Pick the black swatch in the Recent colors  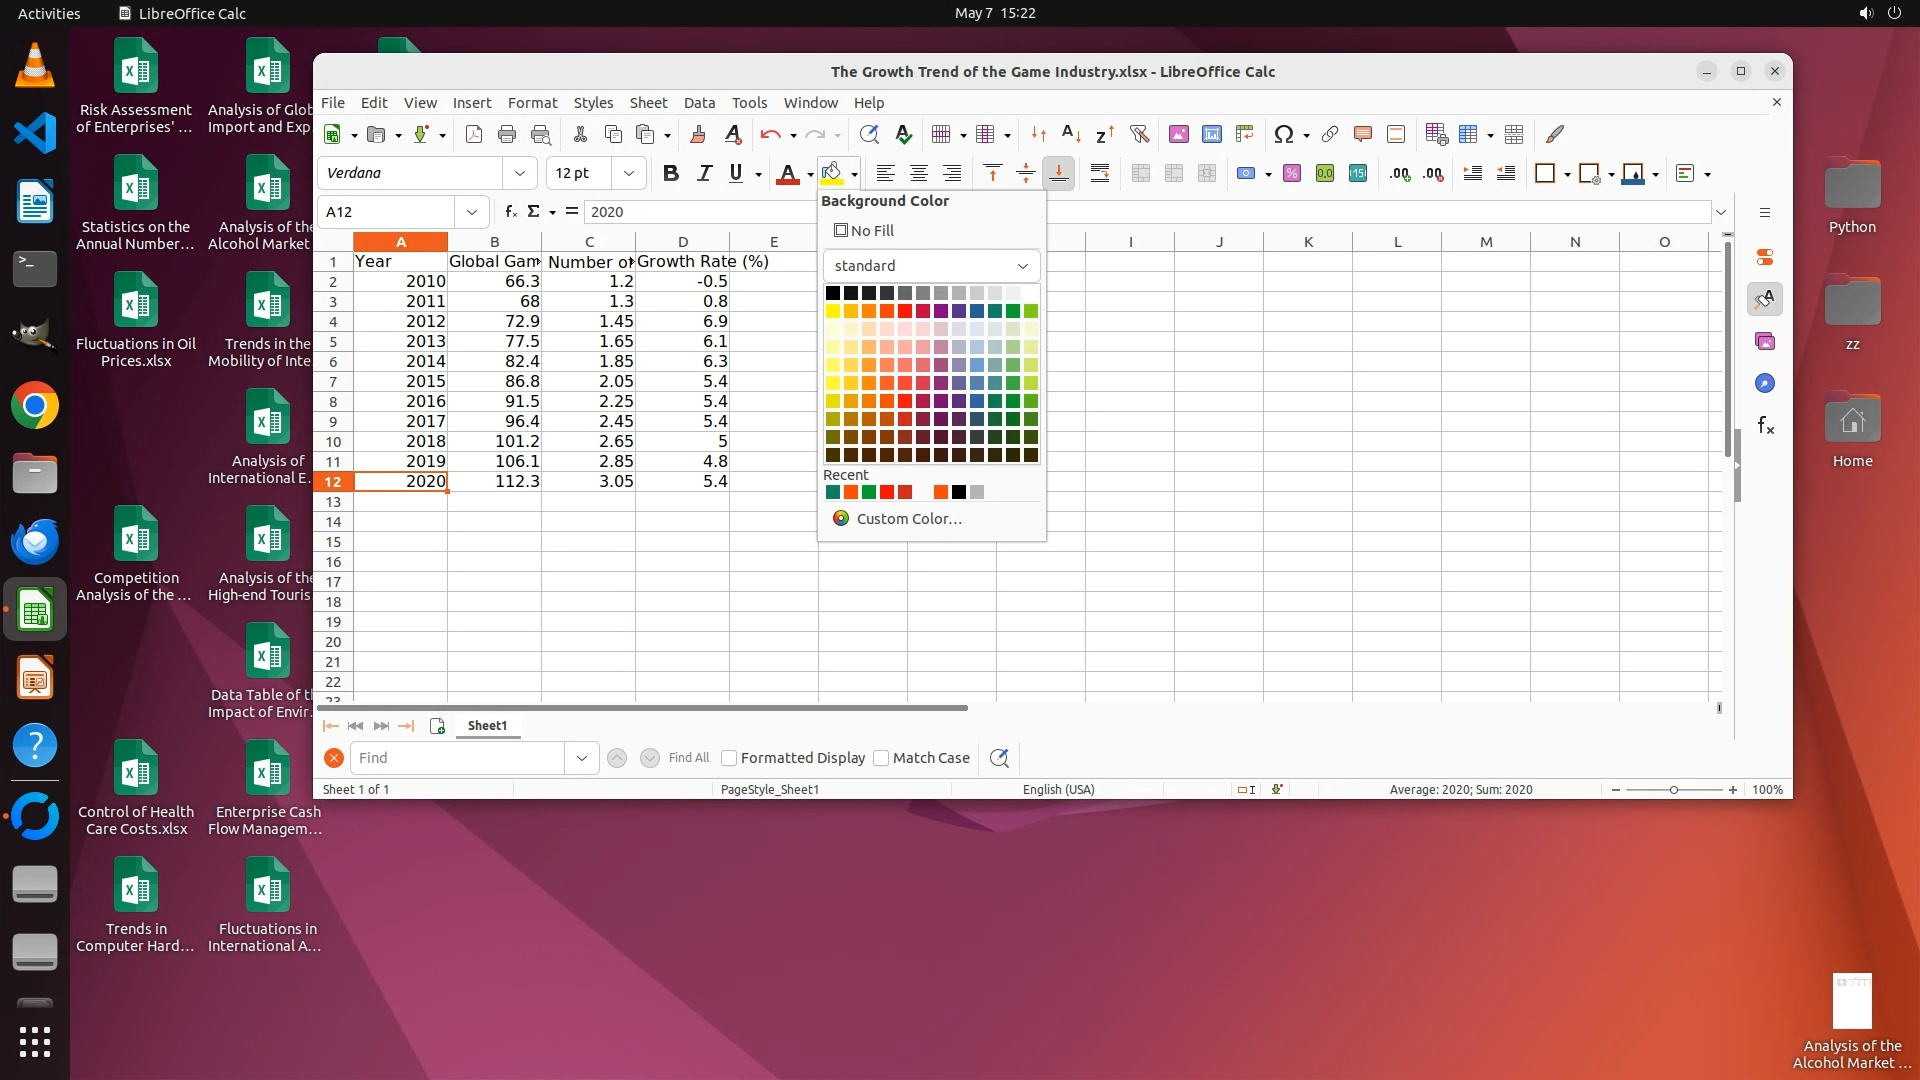click(959, 492)
